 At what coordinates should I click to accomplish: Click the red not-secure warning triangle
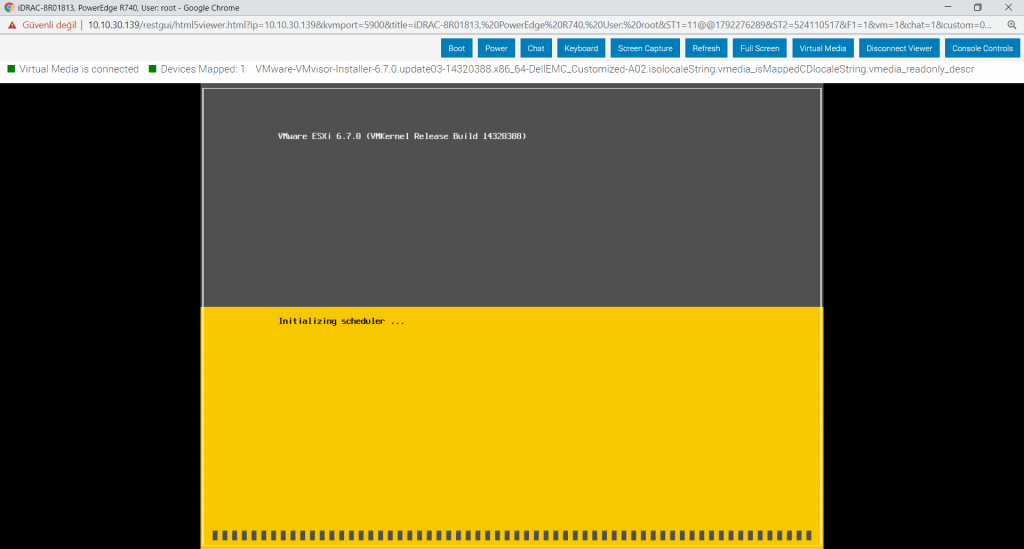12,24
